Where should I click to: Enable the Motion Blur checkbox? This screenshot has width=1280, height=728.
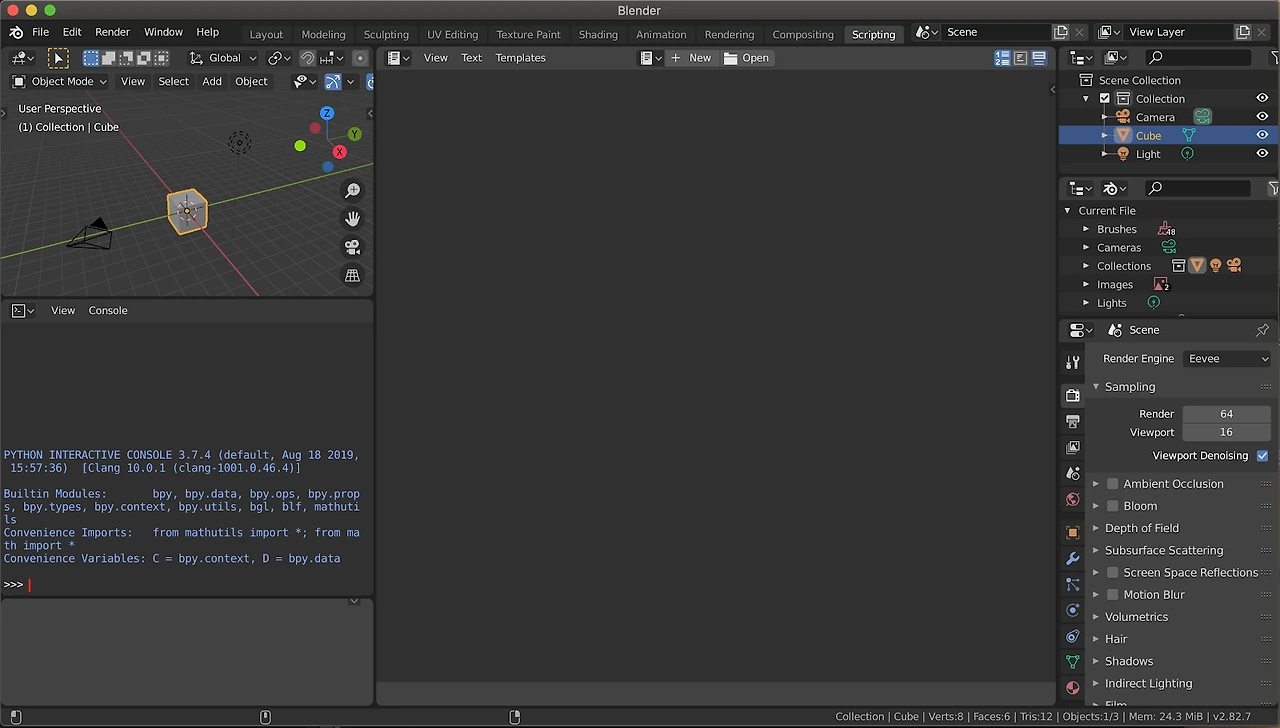pyautogui.click(x=1112, y=595)
